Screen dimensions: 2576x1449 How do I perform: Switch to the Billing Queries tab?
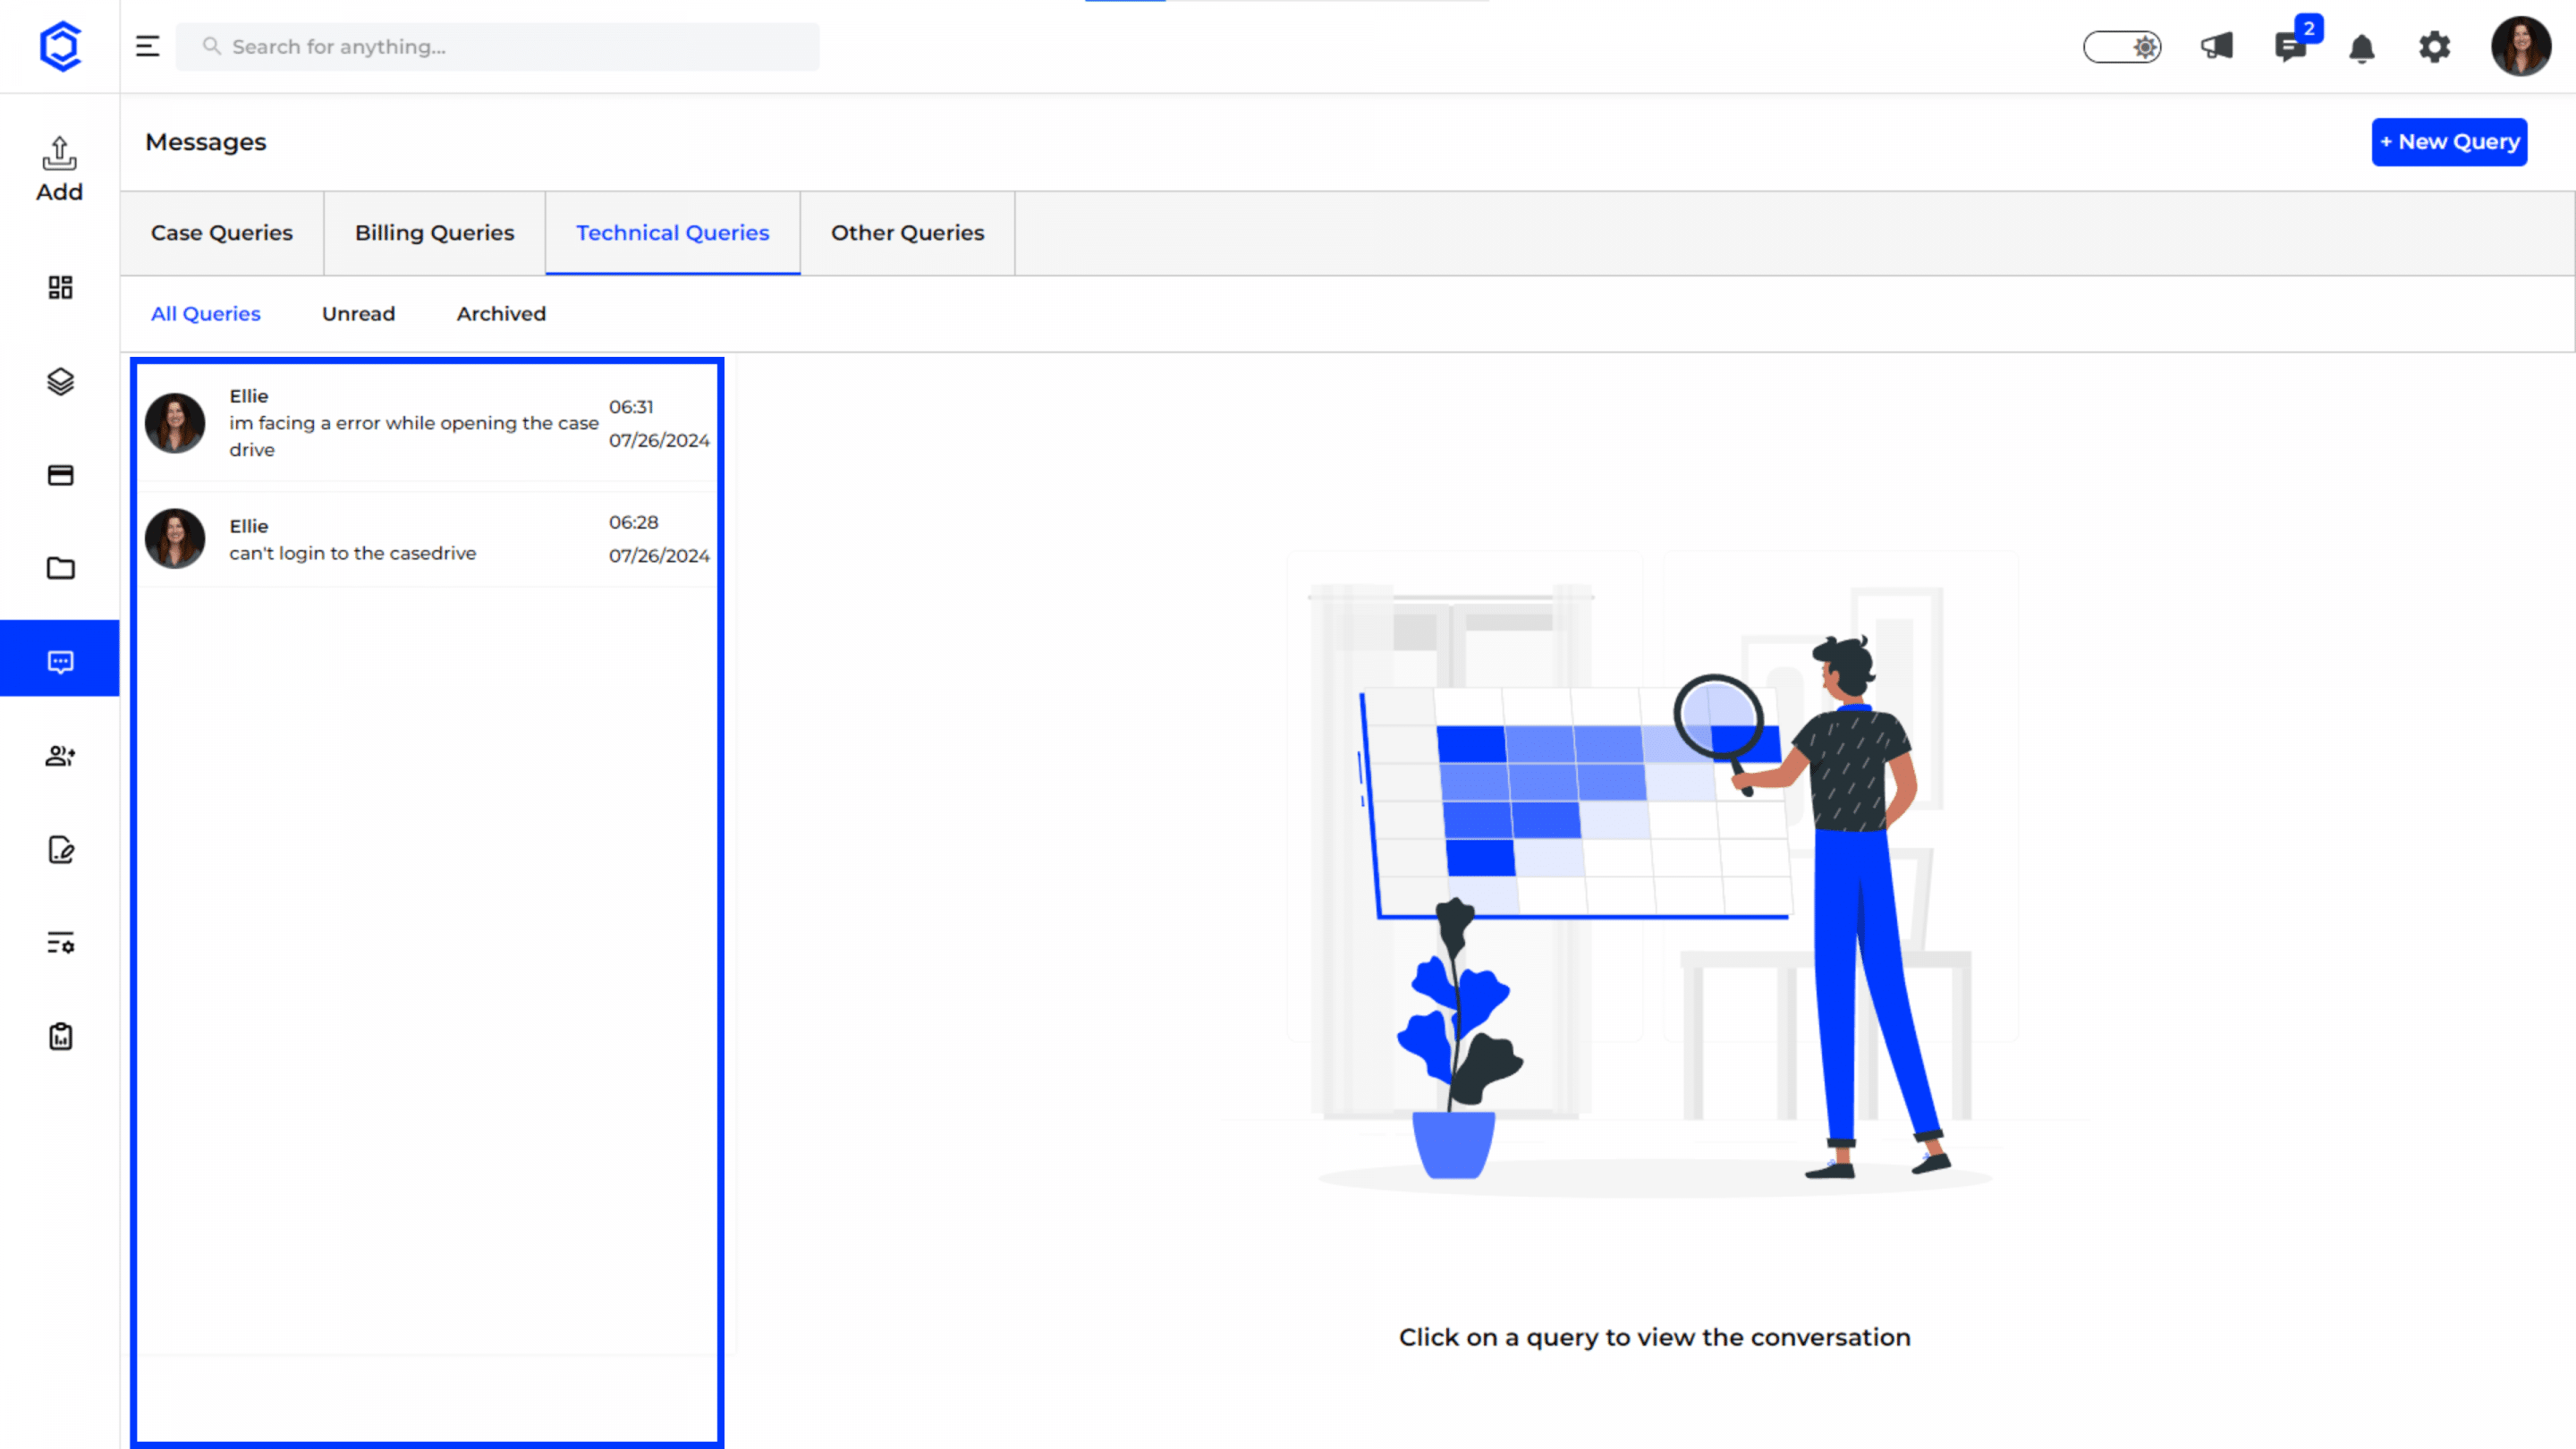point(434,233)
